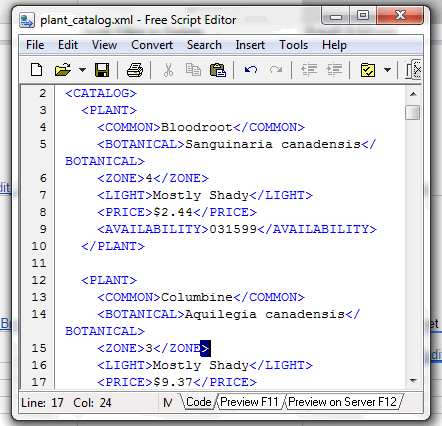
Task: Switch to the Code tab
Action: click(x=198, y=402)
